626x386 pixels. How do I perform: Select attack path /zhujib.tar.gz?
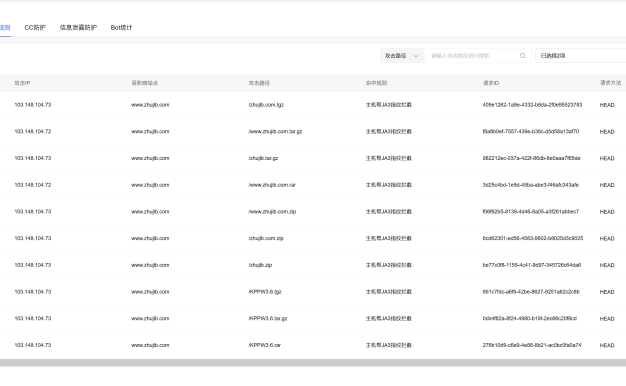tap(263, 158)
